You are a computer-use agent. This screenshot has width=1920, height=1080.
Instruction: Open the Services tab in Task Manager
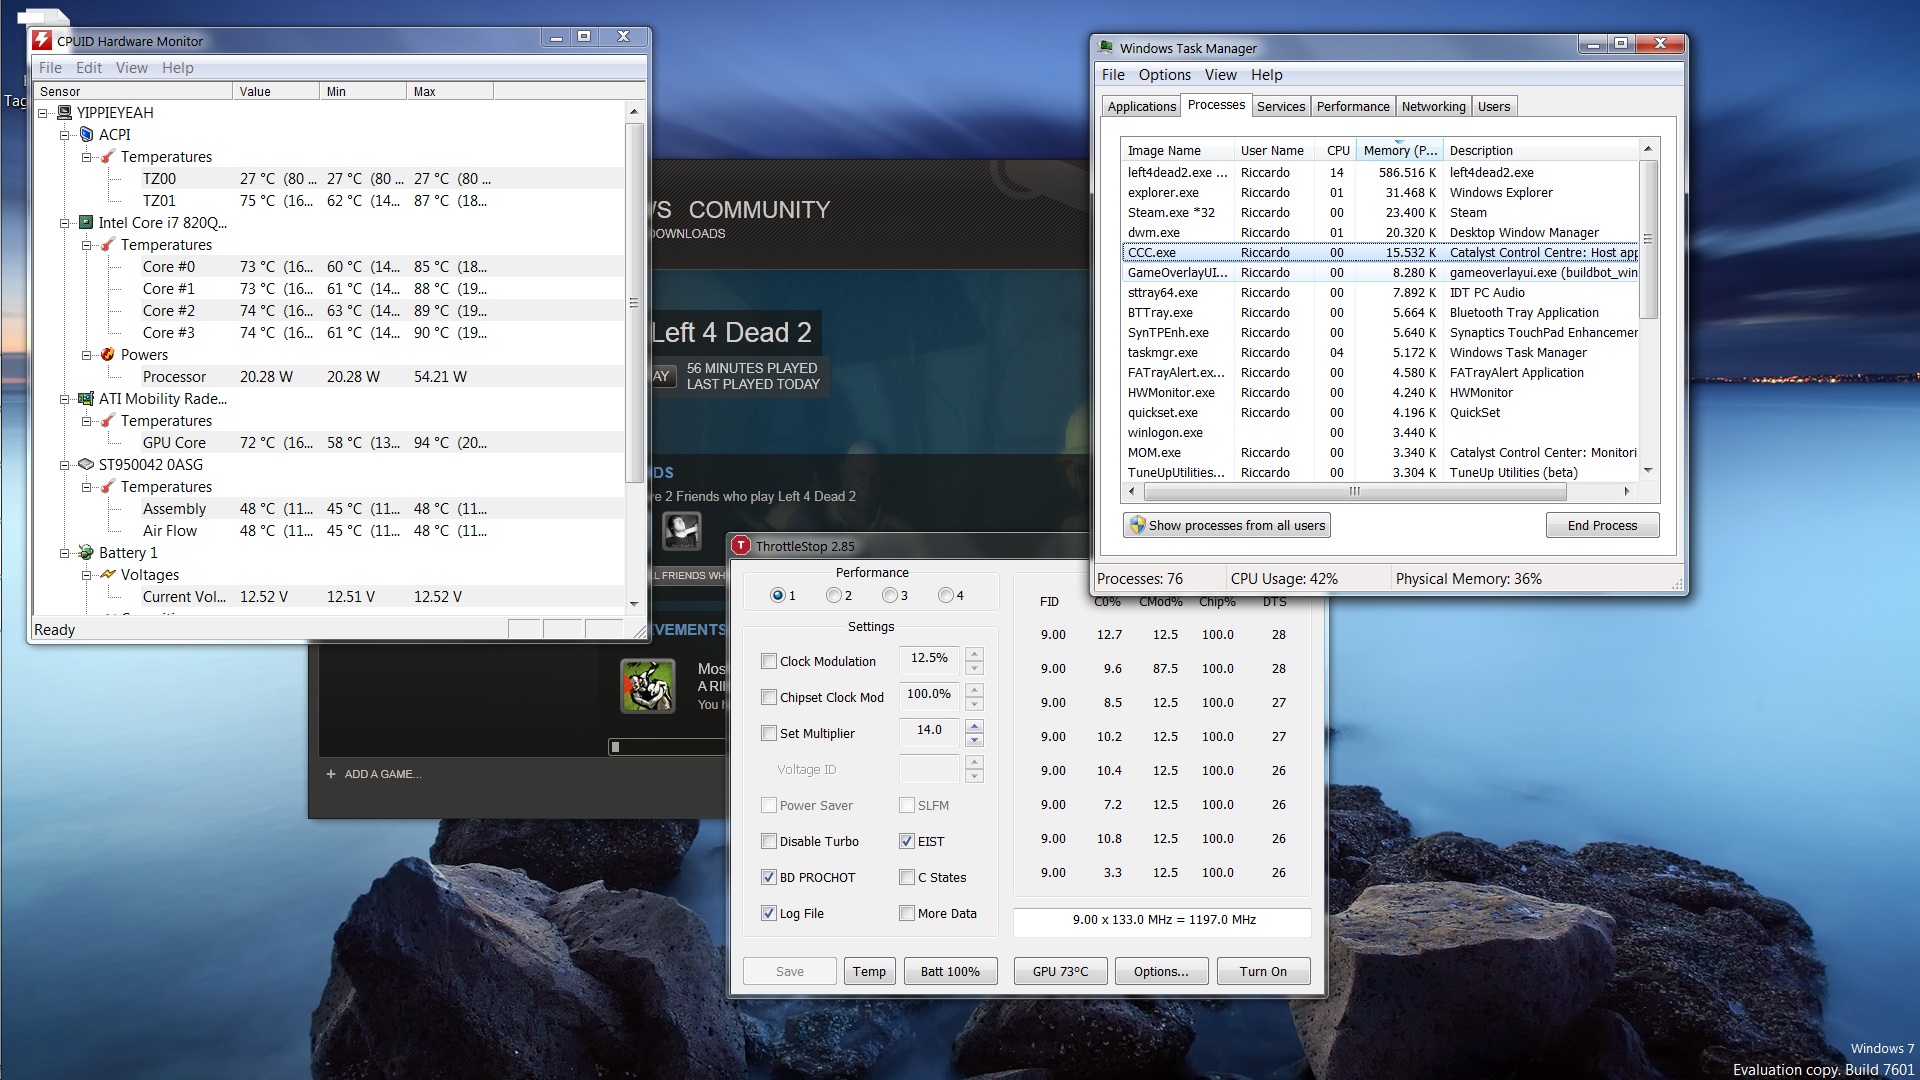coord(1281,107)
